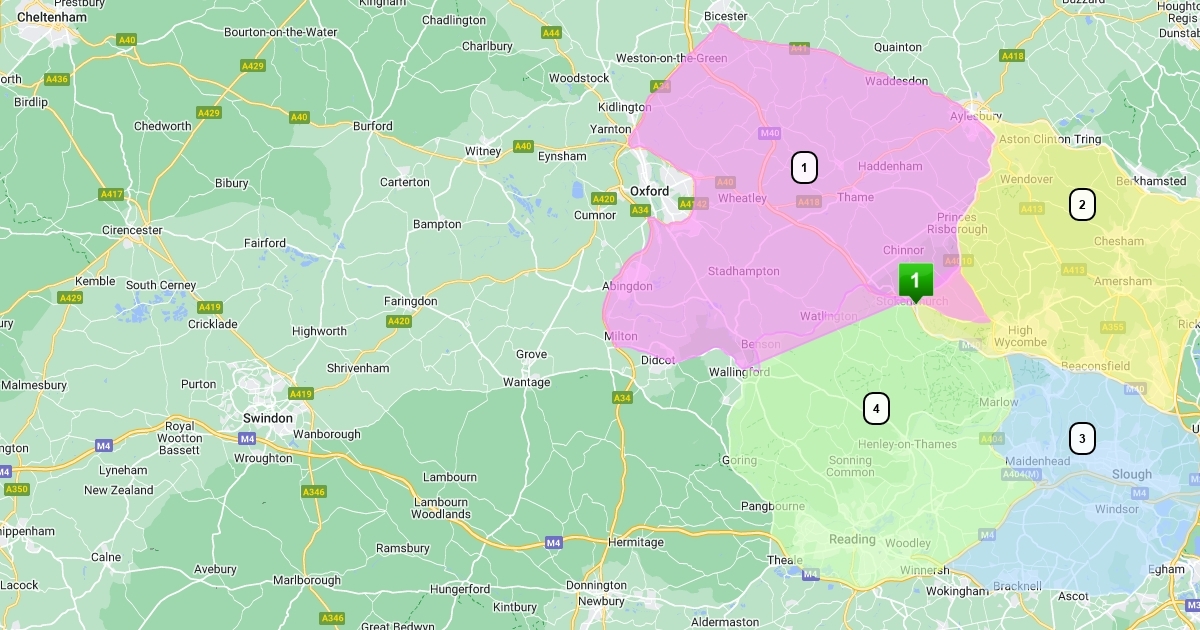Click the A355 road shield near Beaconsfield
1200x630 pixels.
pyautogui.click(x=1112, y=327)
